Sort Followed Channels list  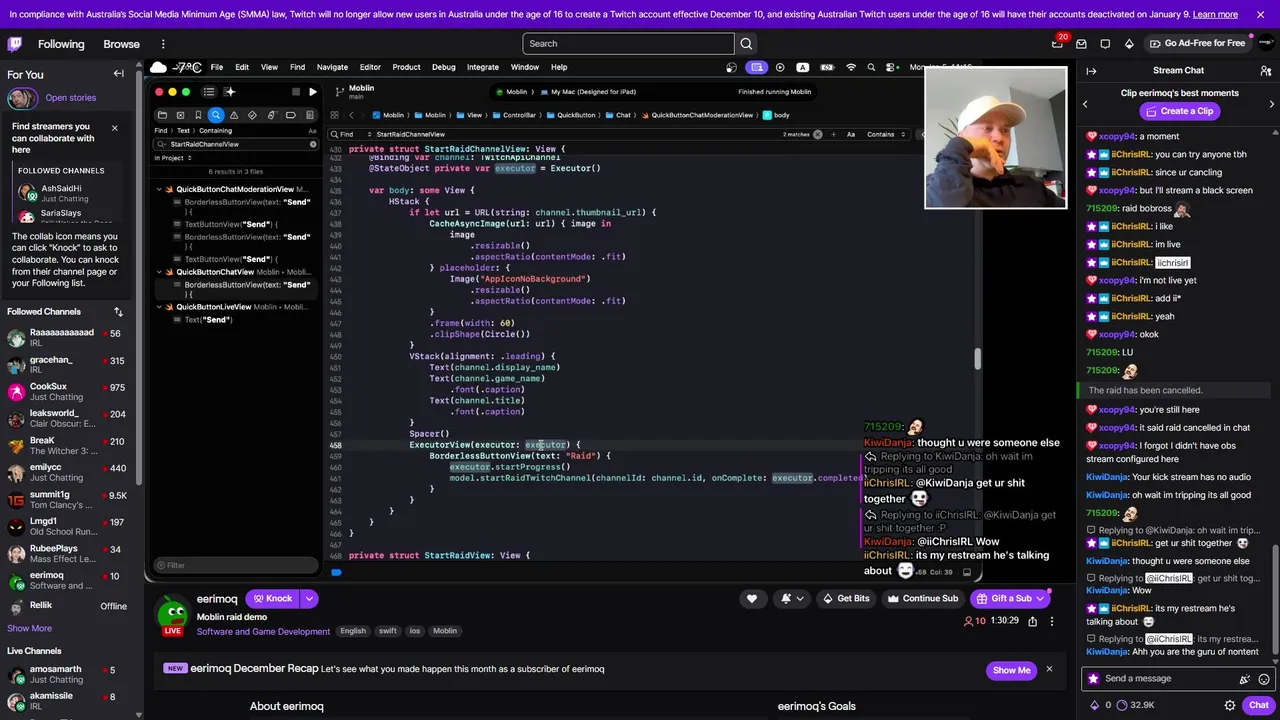point(118,312)
